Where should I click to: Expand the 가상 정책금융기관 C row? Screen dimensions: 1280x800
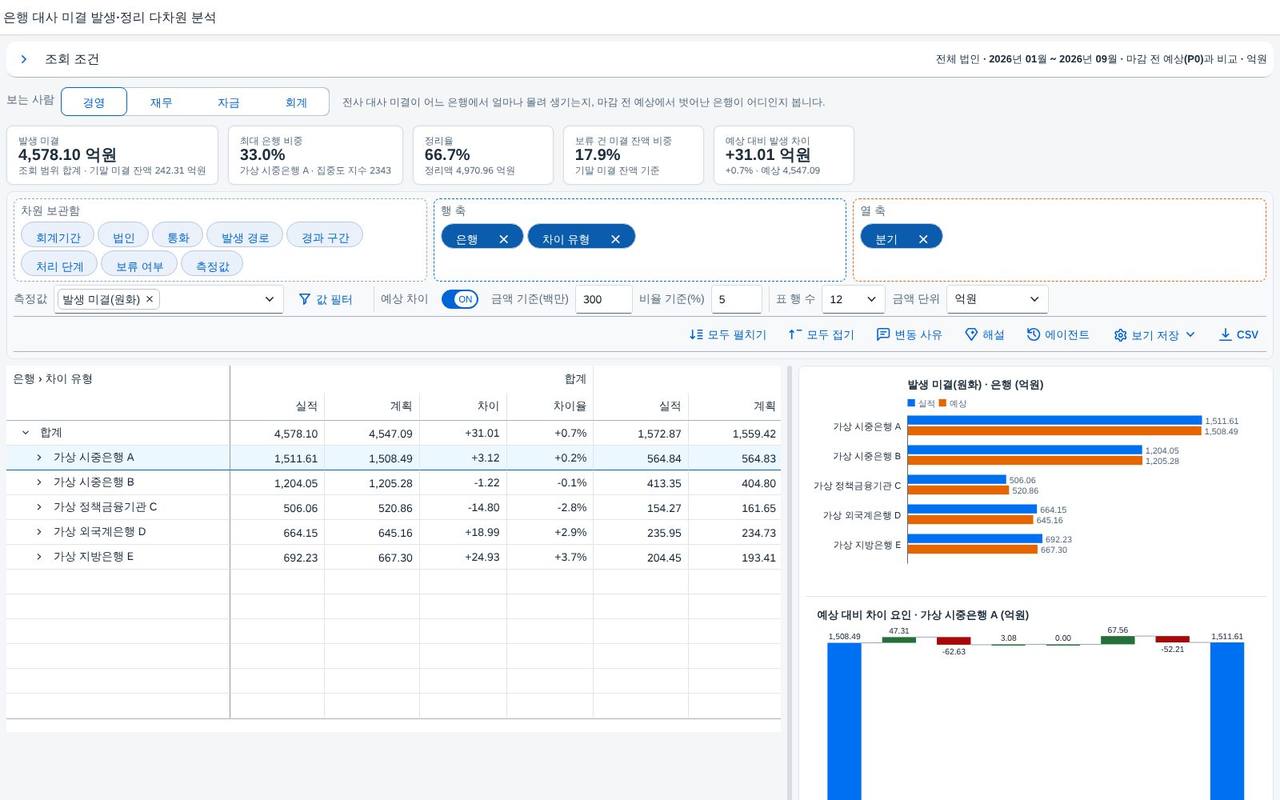point(39,507)
